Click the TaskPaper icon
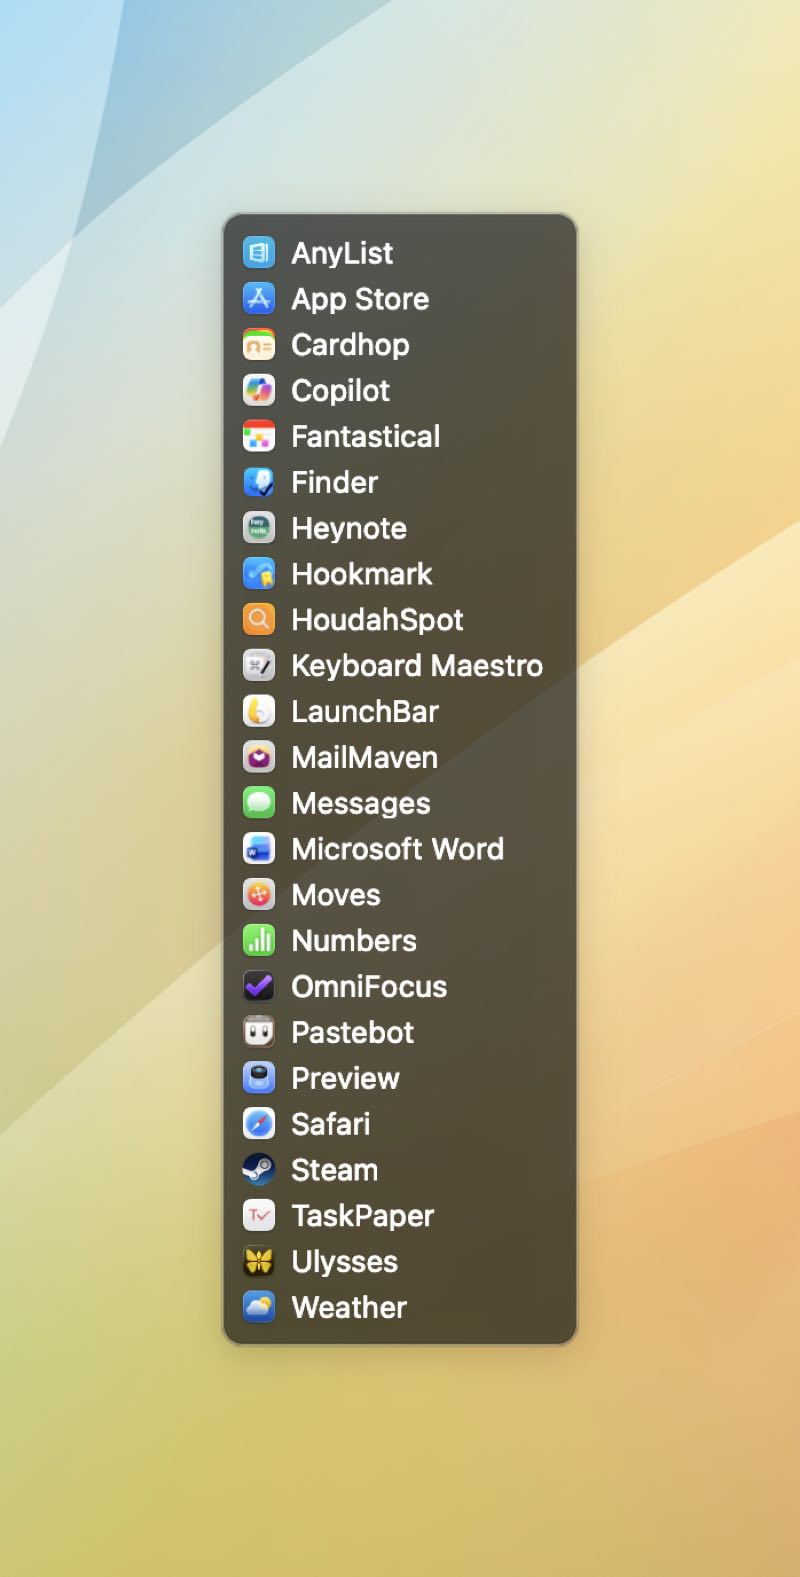This screenshot has height=1577, width=800. [x=259, y=1215]
